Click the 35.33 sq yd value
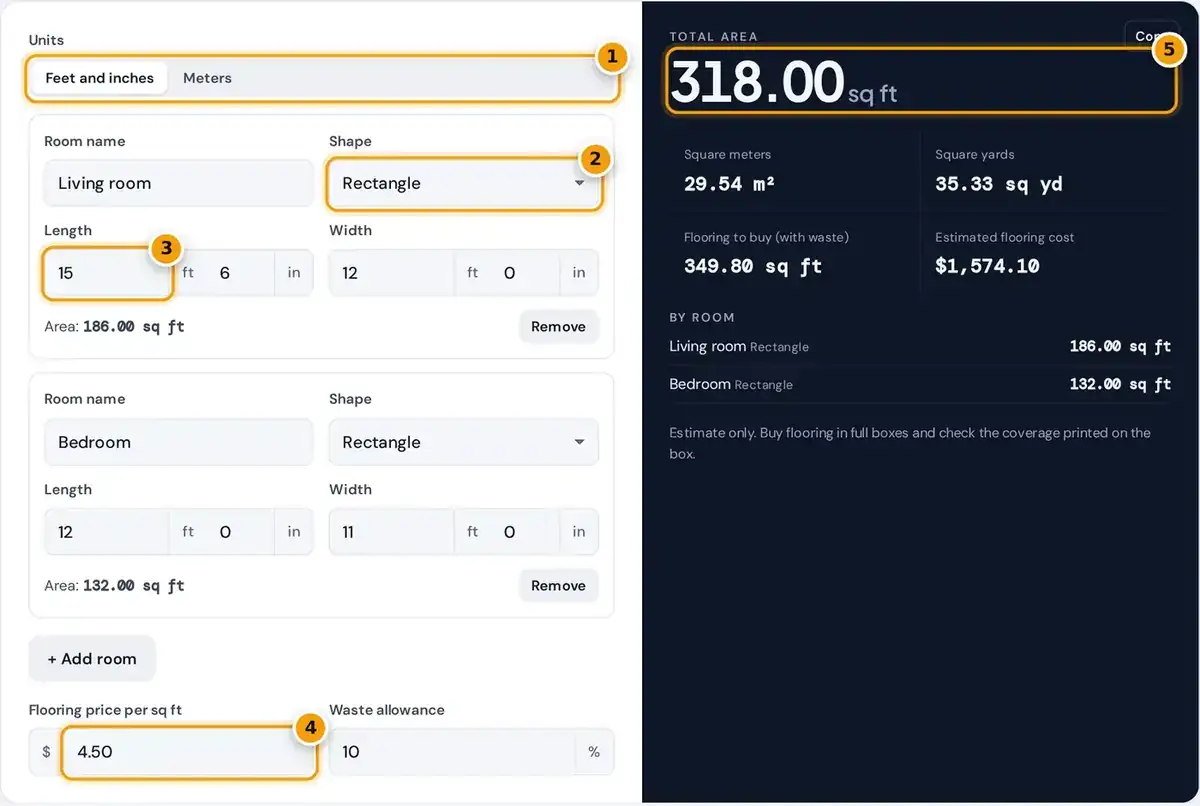The image size is (1200, 806). pos(999,184)
